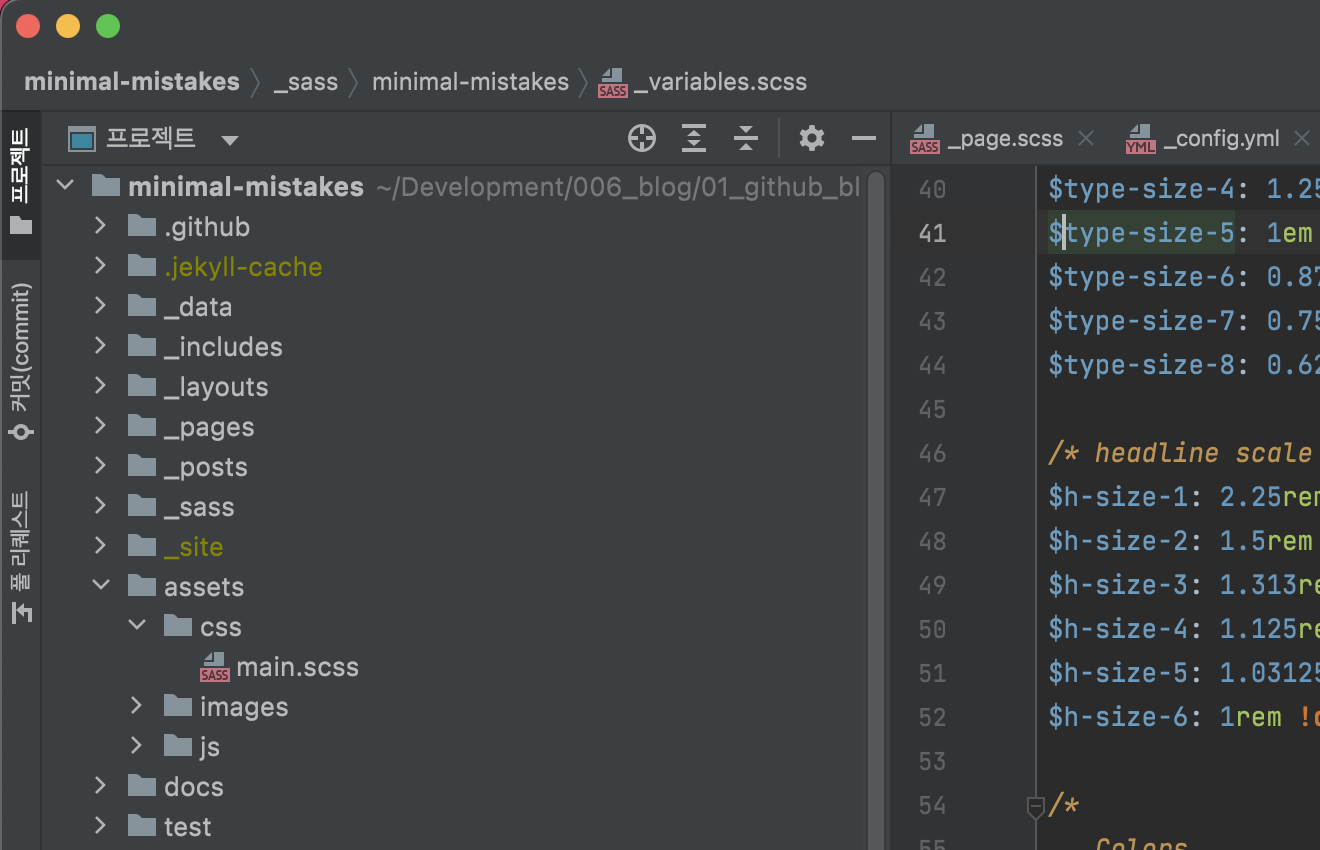Image resolution: width=1320 pixels, height=850 pixels.
Task: Expand _sass folder chevron
Action: pyautogui.click(x=100, y=506)
